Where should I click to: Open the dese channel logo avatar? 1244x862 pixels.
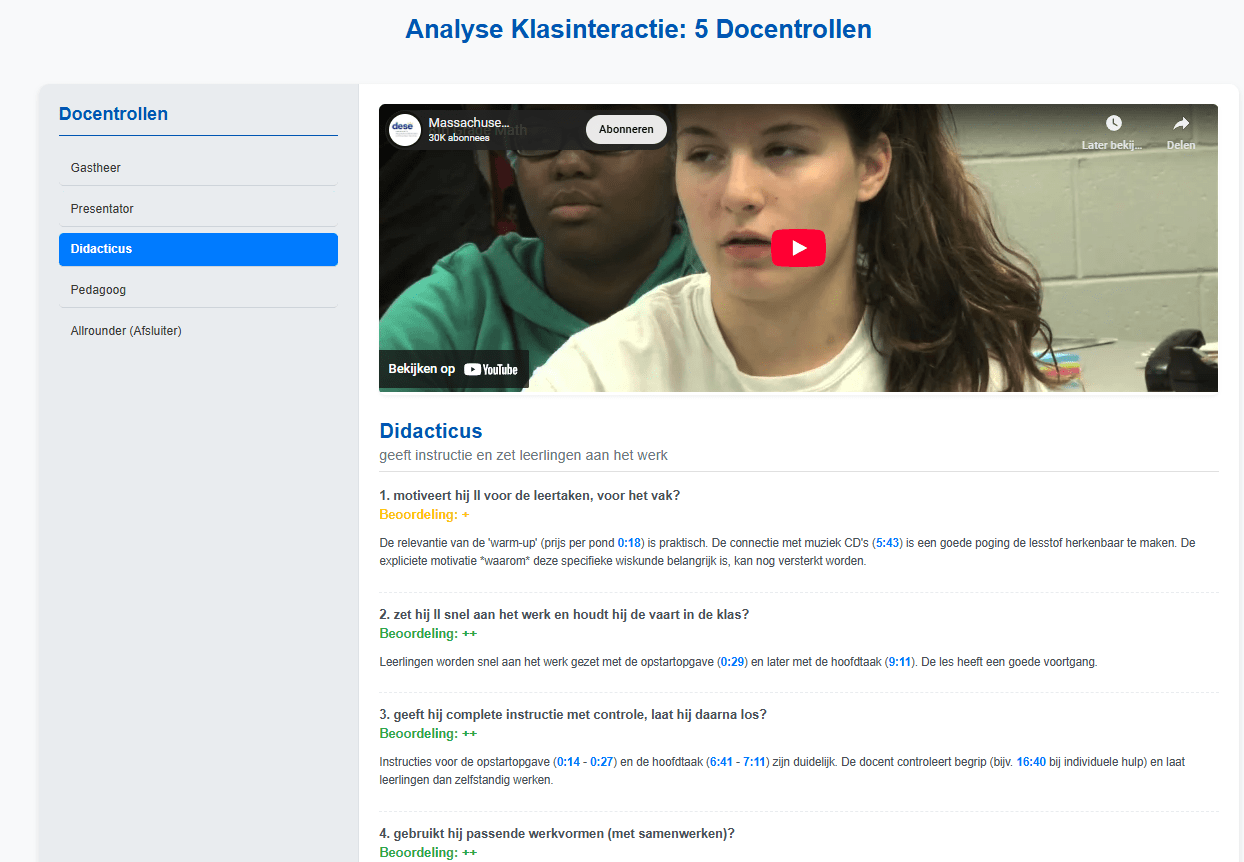(405, 129)
